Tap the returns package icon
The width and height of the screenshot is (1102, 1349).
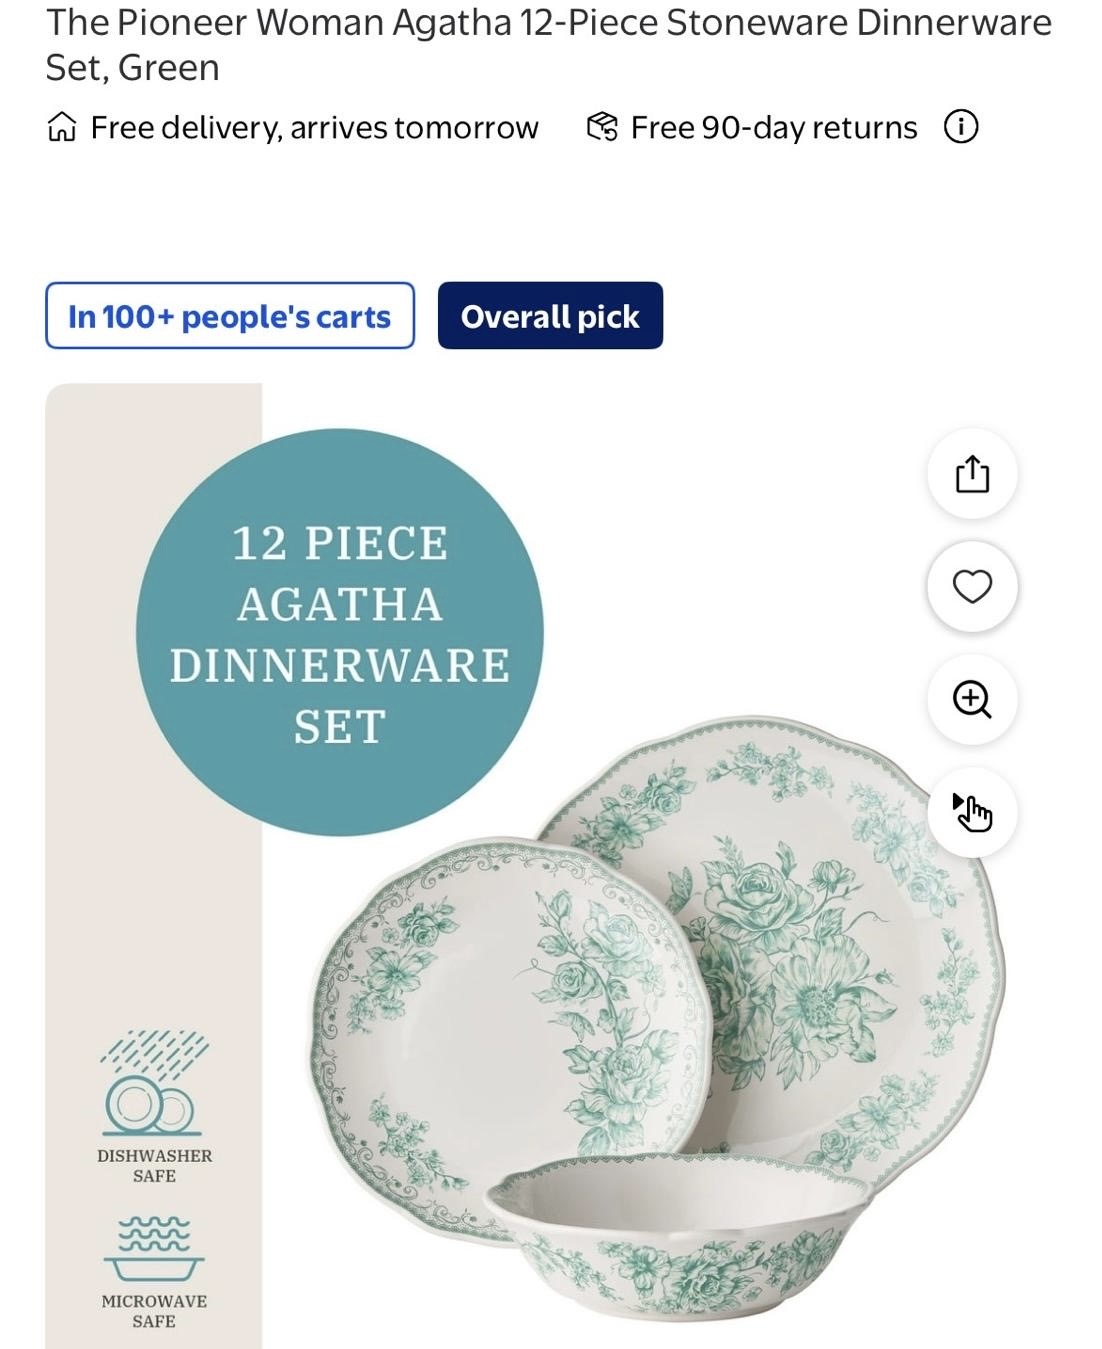point(602,127)
